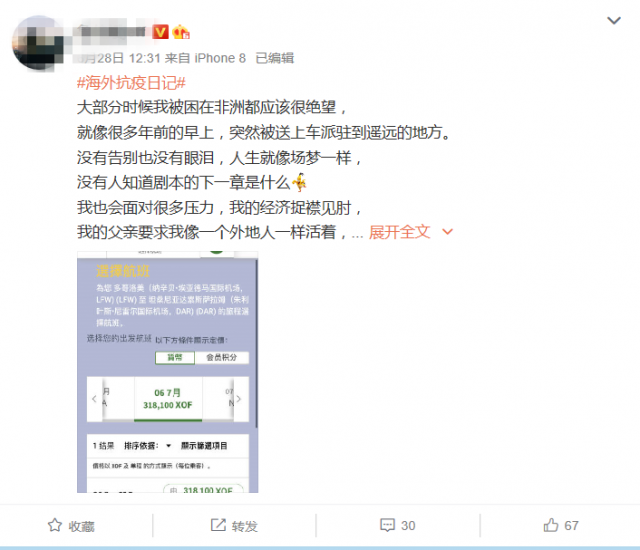
Task: Click the arrow beside 展开全文
Action: click(x=448, y=232)
